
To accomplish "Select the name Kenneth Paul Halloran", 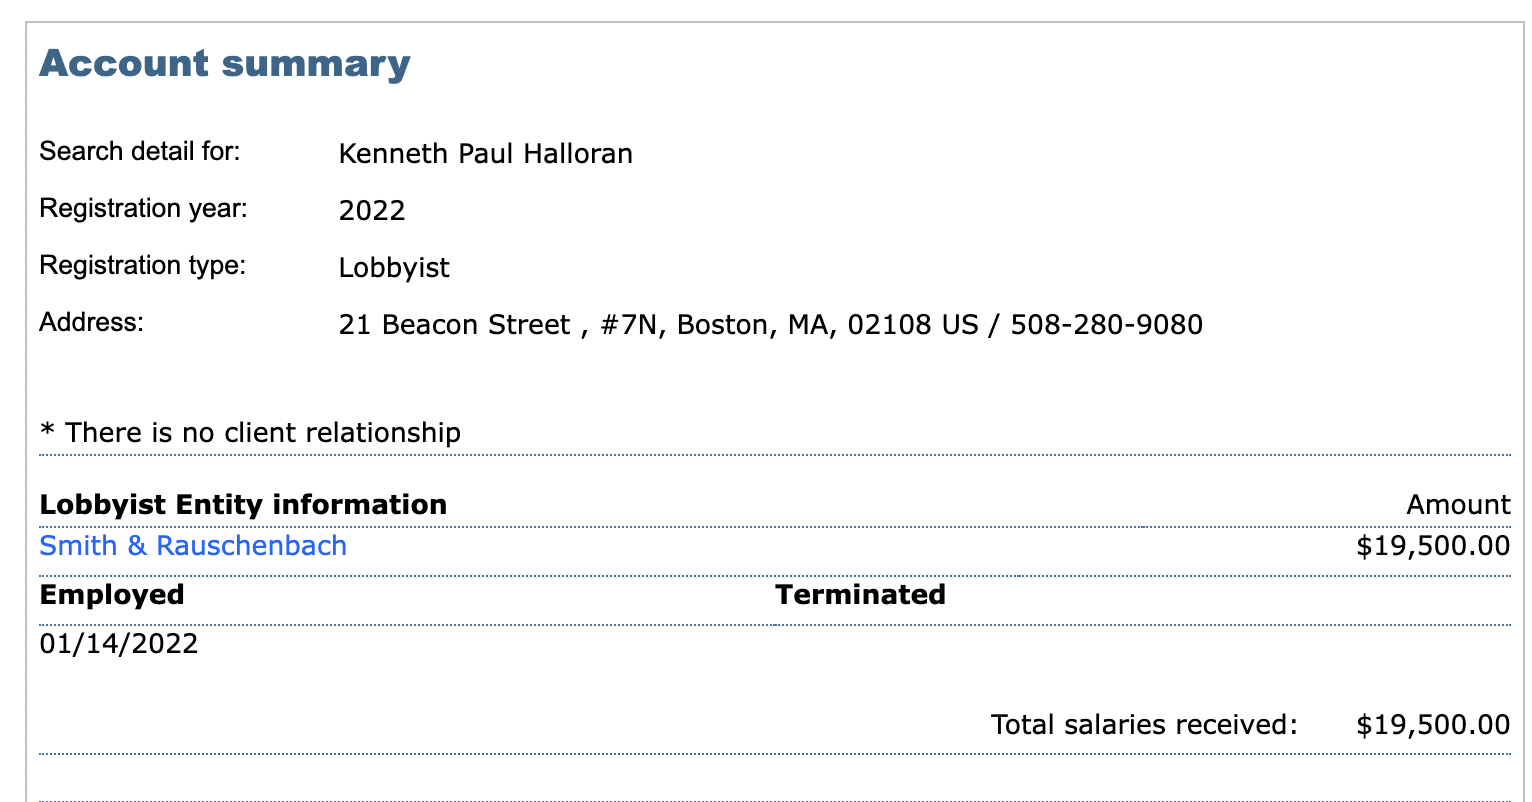I will pyautogui.click(x=485, y=154).
